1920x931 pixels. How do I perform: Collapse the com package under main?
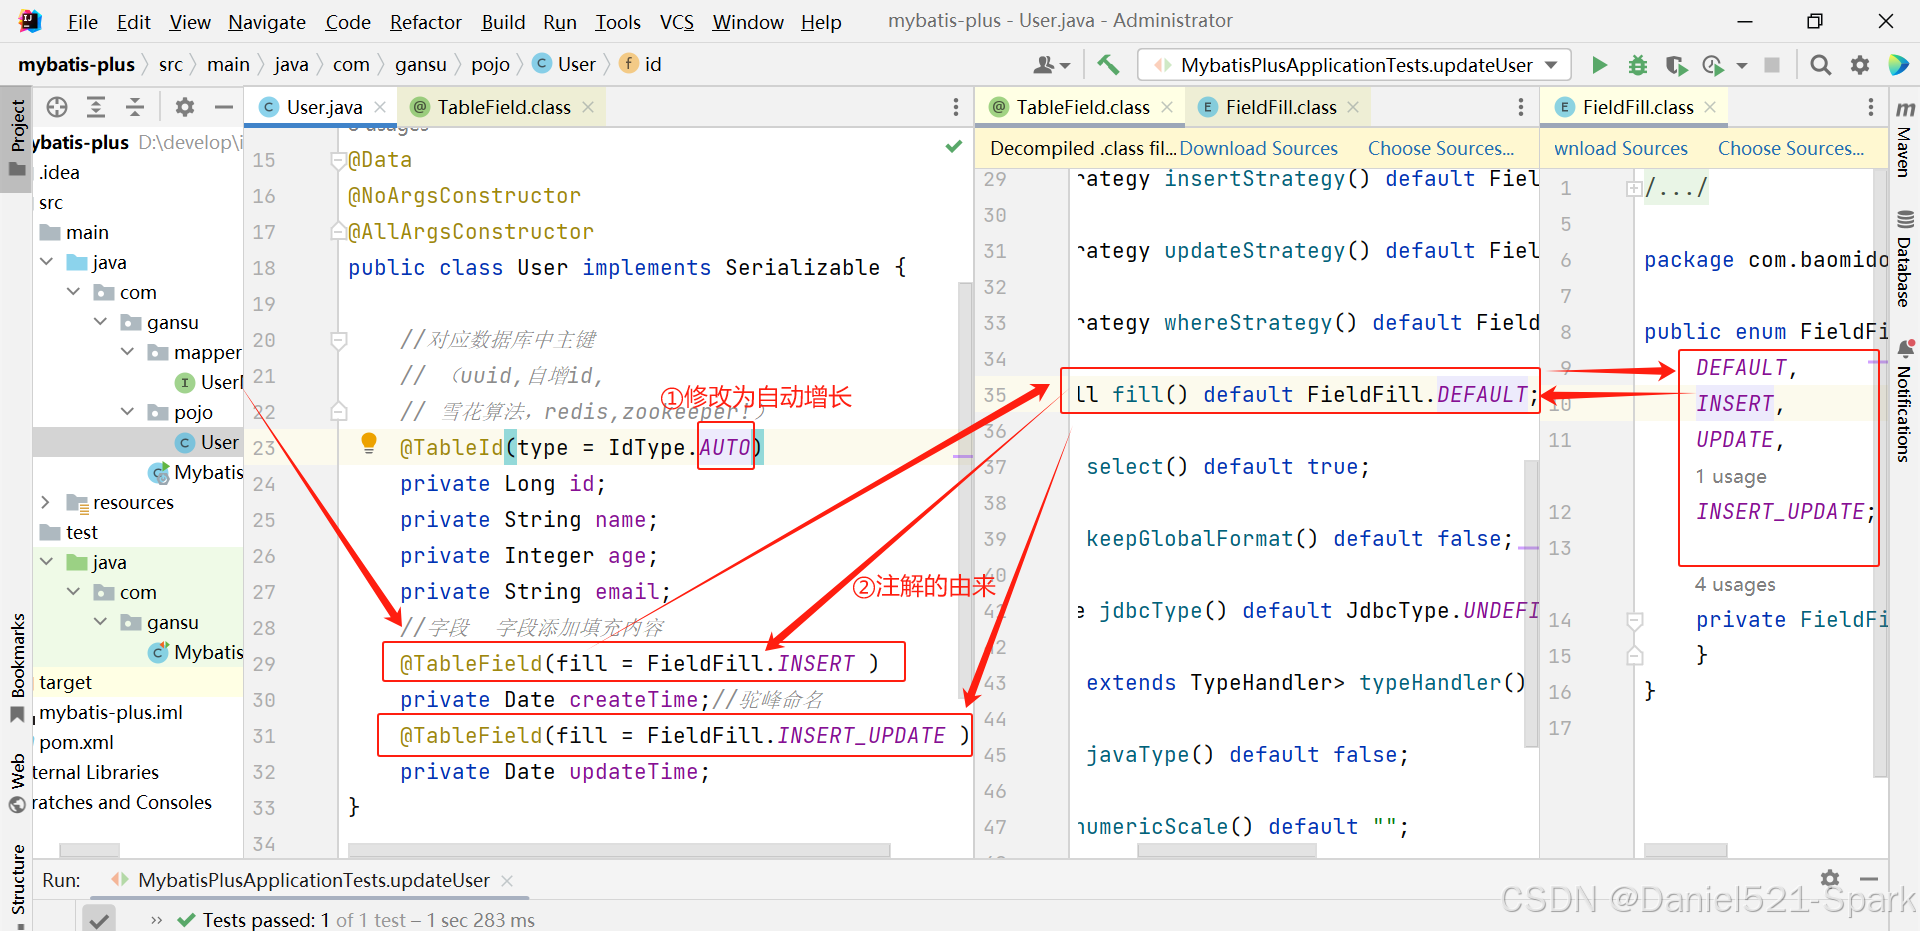pos(74,292)
